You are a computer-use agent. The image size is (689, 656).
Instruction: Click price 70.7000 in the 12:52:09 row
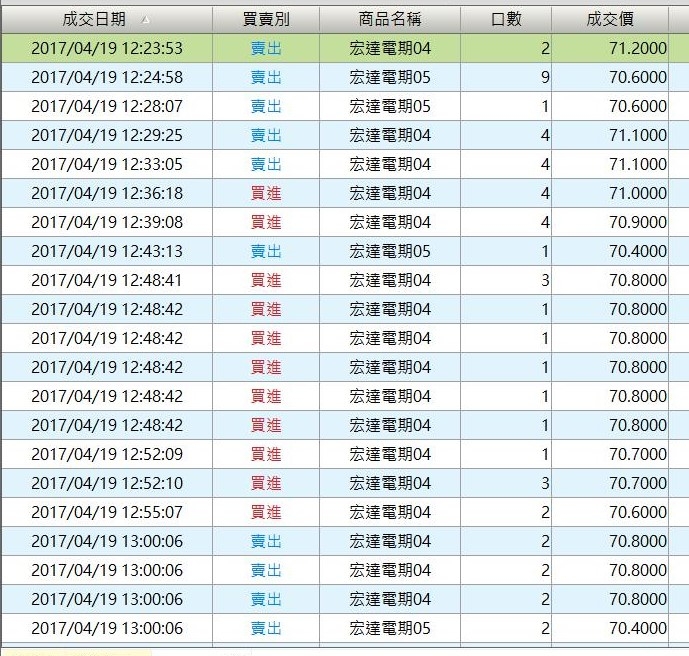[x=638, y=454]
